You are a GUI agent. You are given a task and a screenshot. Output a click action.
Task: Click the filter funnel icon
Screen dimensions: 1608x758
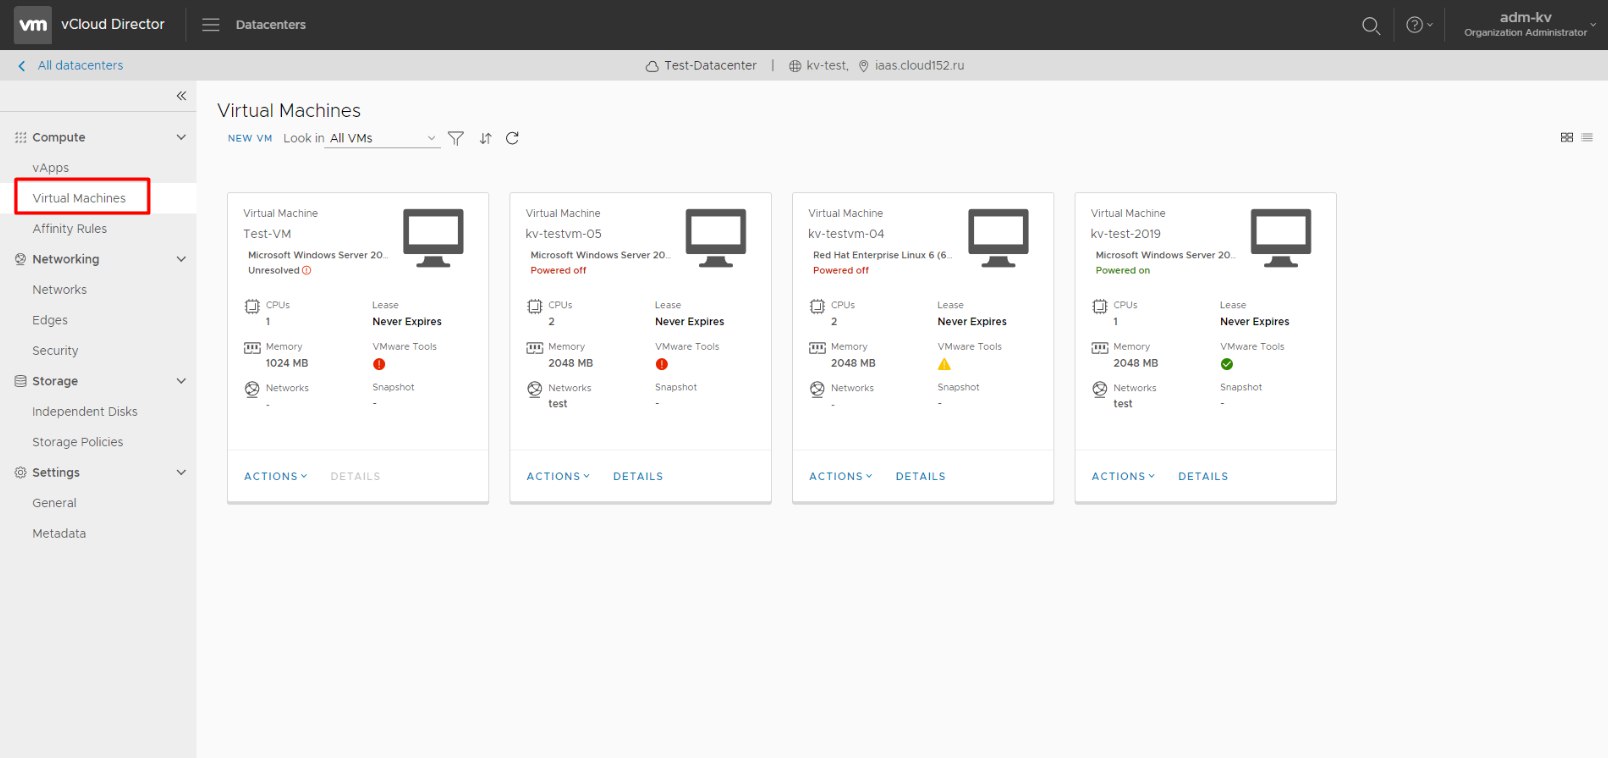tap(456, 139)
